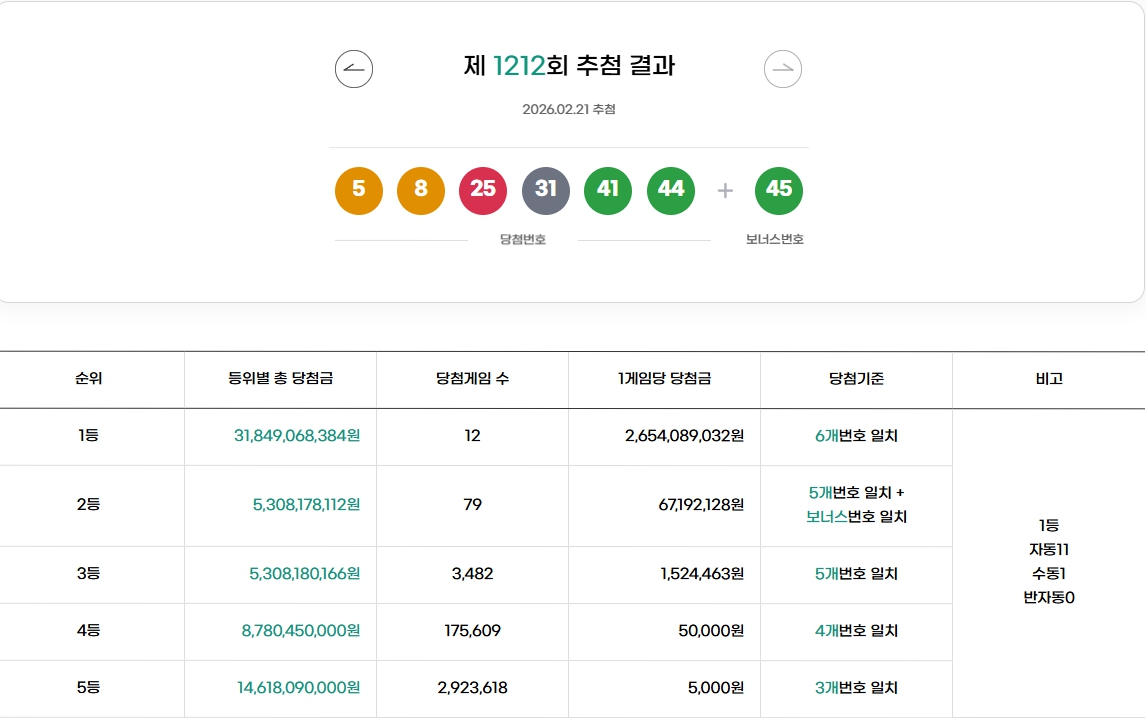Select the green ball numbered 44
1146x718 pixels.
point(670,190)
